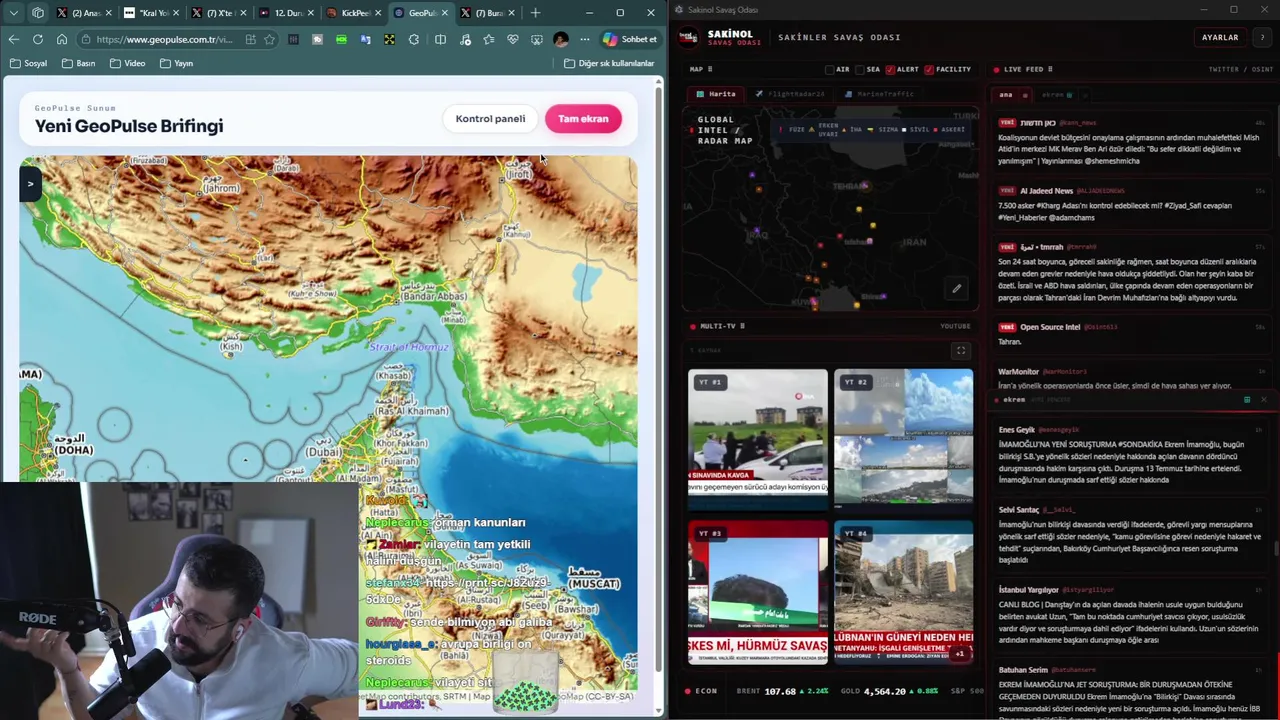The height and width of the screenshot is (720, 1280).
Task: Open the YT #3 video thumbnail
Action: coord(758,593)
